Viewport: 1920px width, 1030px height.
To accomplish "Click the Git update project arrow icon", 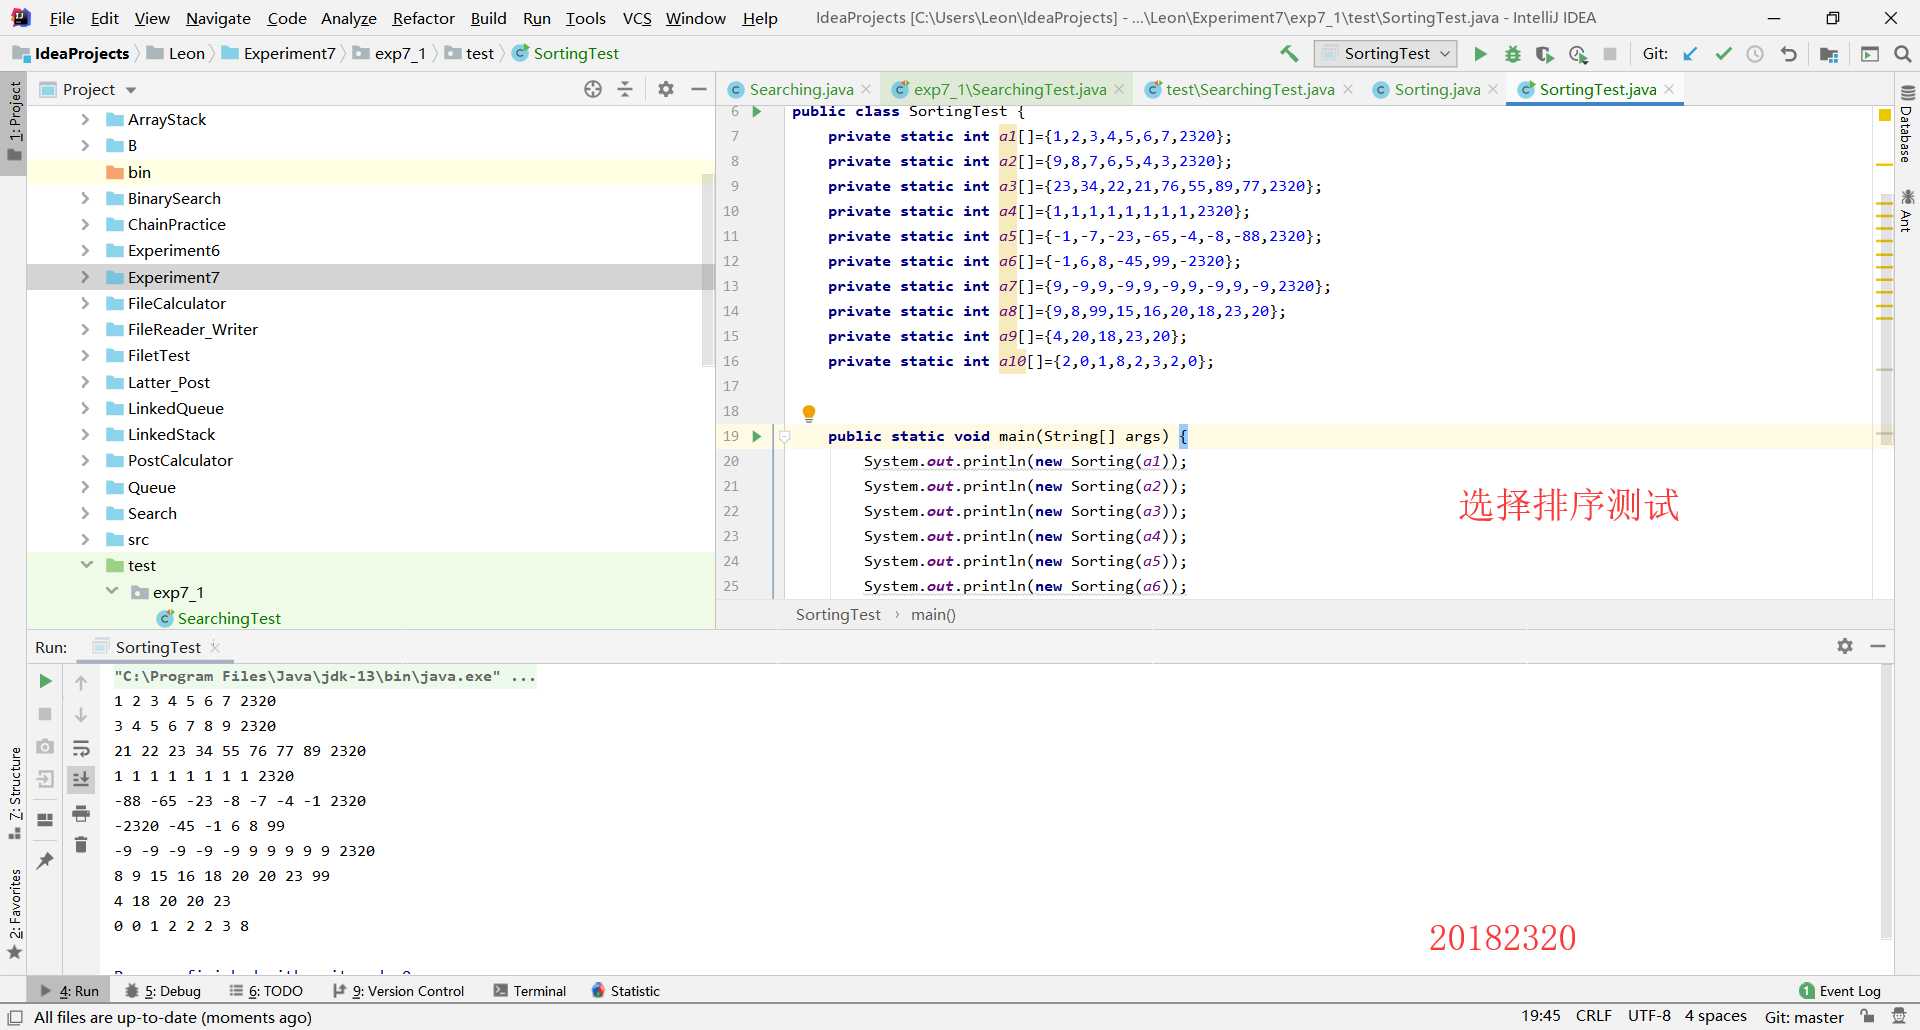I will pos(1690,54).
